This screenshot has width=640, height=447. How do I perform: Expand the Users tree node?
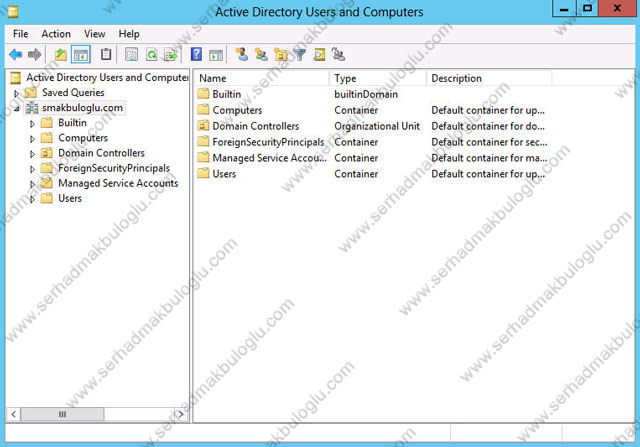[x=32, y=199]
